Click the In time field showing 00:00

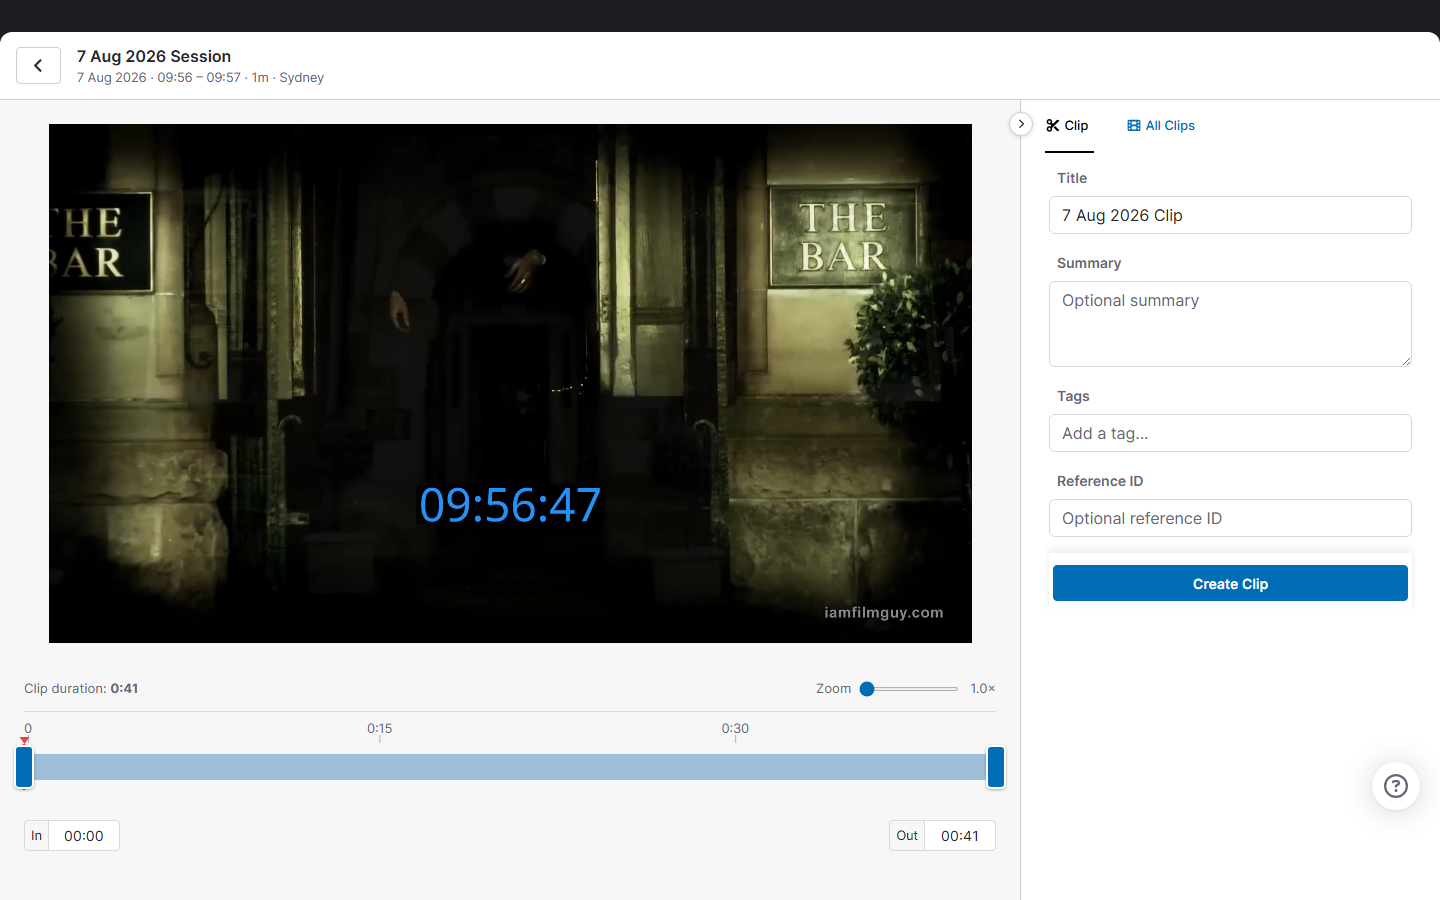pyautogui.click(x=84, y=836)
